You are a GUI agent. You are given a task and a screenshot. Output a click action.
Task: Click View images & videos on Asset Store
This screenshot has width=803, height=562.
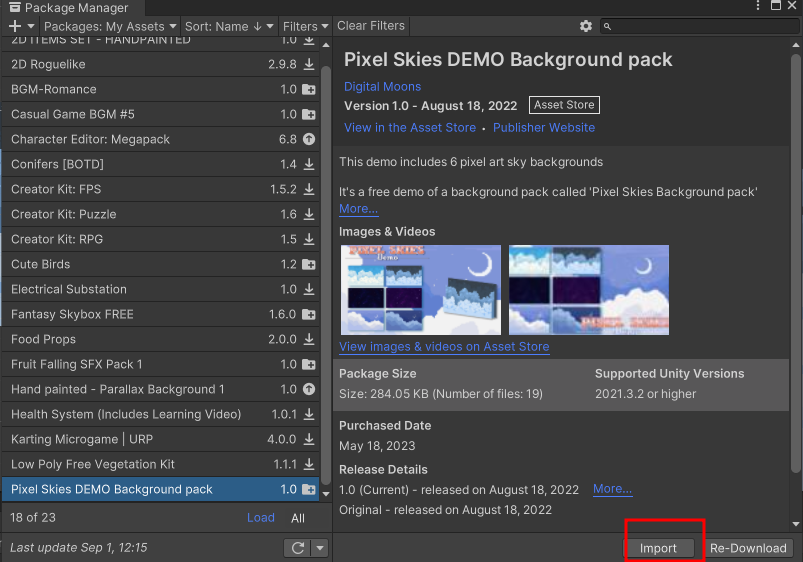click(x=444, y=347)
